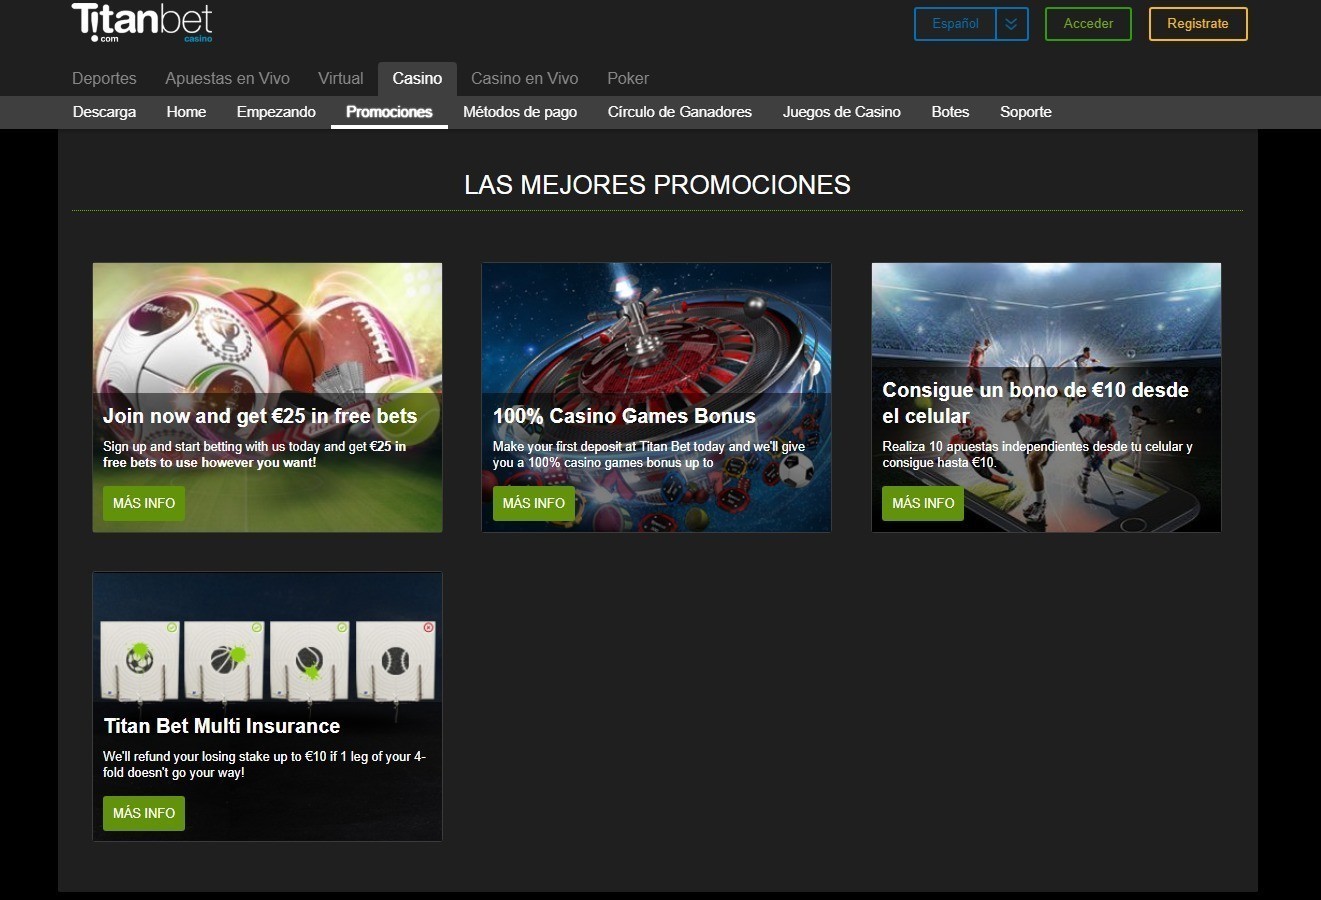This screenshot has width=1321, height=900.
Task: Open Juegos de Casino
Action: click(842, 112)
